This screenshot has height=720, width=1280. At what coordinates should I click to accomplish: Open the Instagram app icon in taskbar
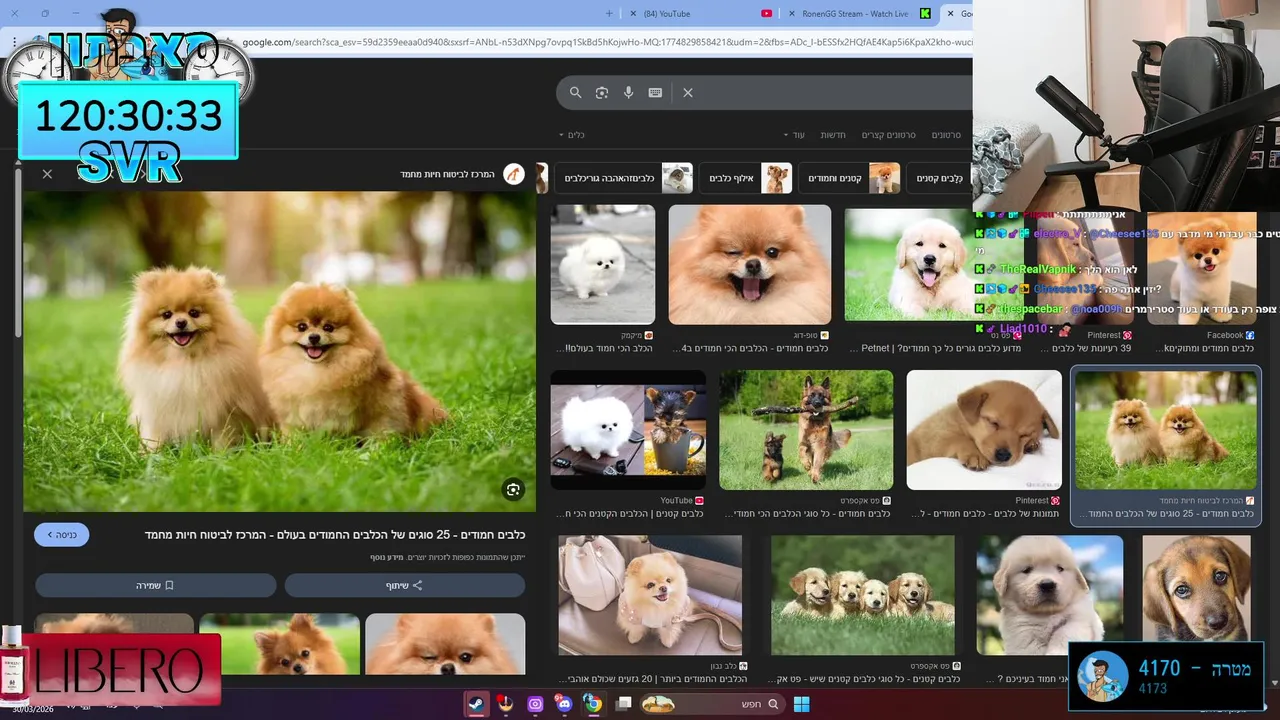coord(535,704)
